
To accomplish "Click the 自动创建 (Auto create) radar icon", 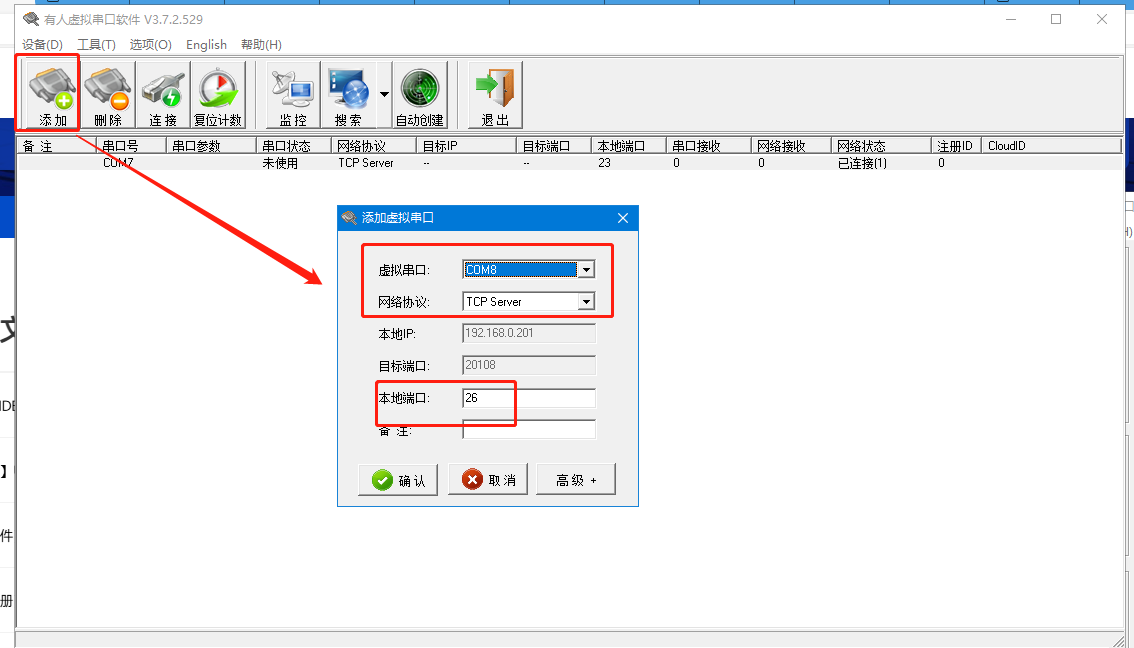I will click(419, 95).
